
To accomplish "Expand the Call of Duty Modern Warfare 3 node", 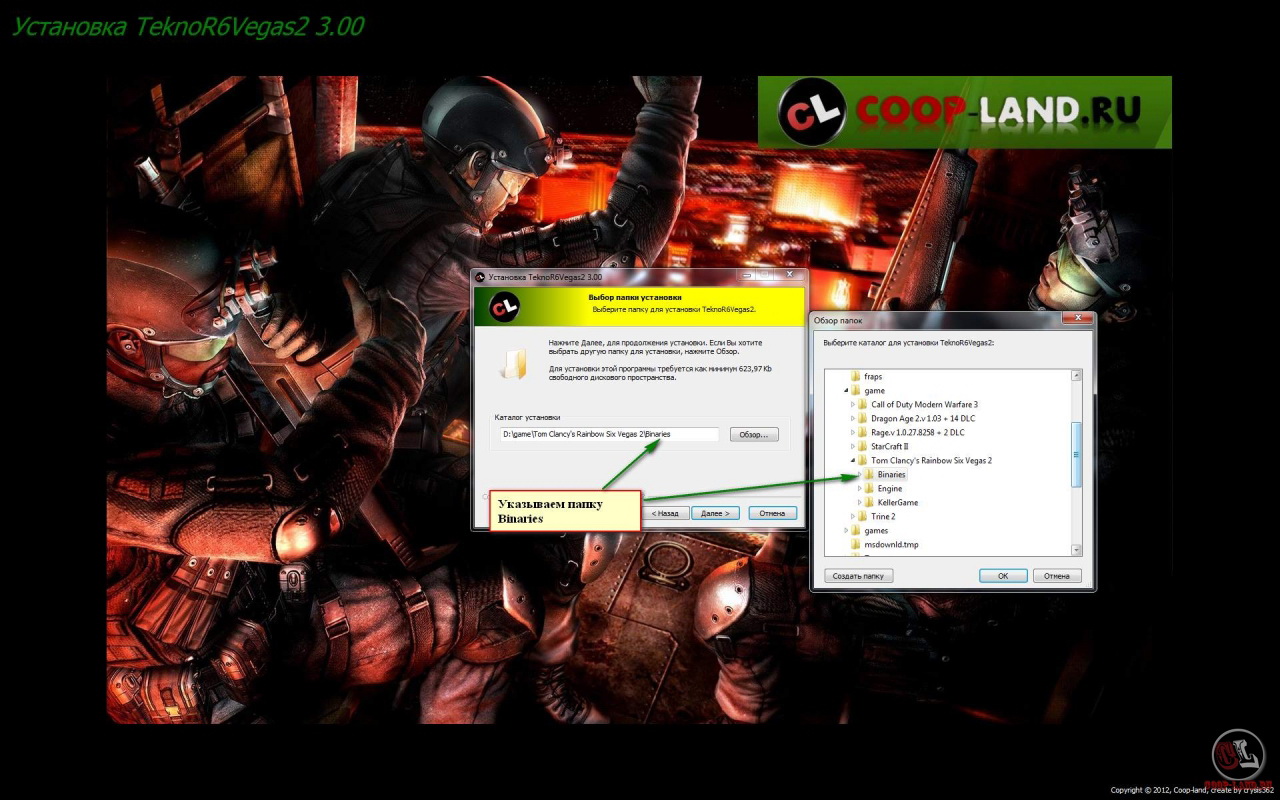I will coord(853,404).
